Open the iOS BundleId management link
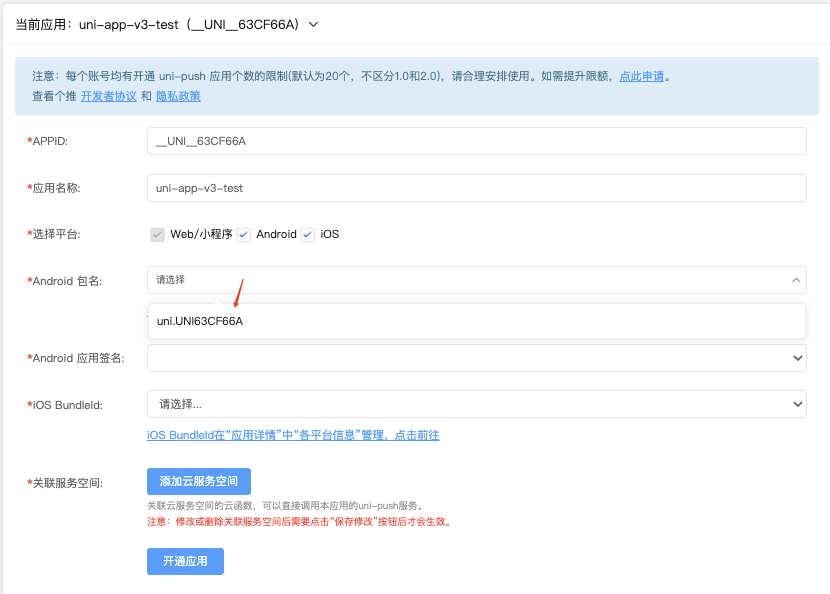Screen dimensions: 830x594 293,435
